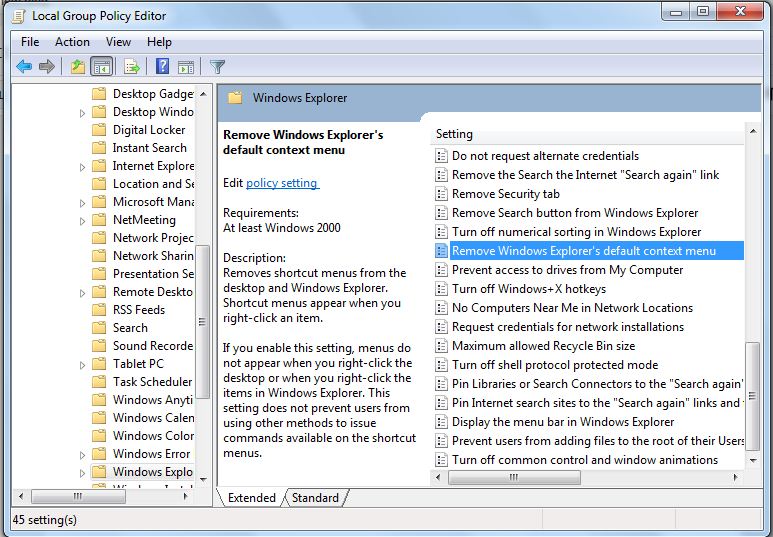Click the Export List toolbar icon
This screenshot has width=773, height=537.
point(132,66)
